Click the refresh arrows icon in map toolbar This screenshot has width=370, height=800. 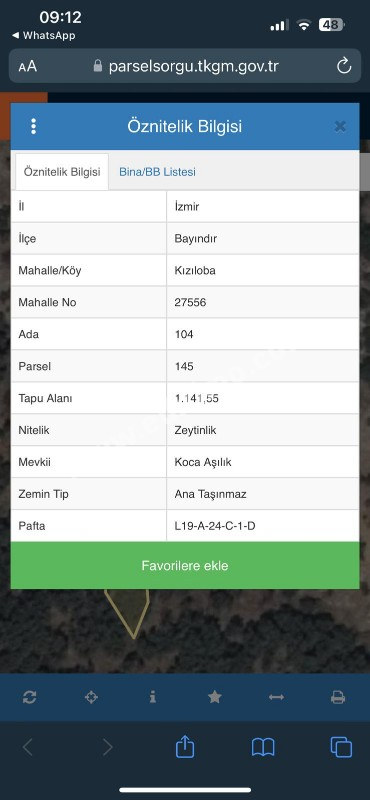(30, 697)
